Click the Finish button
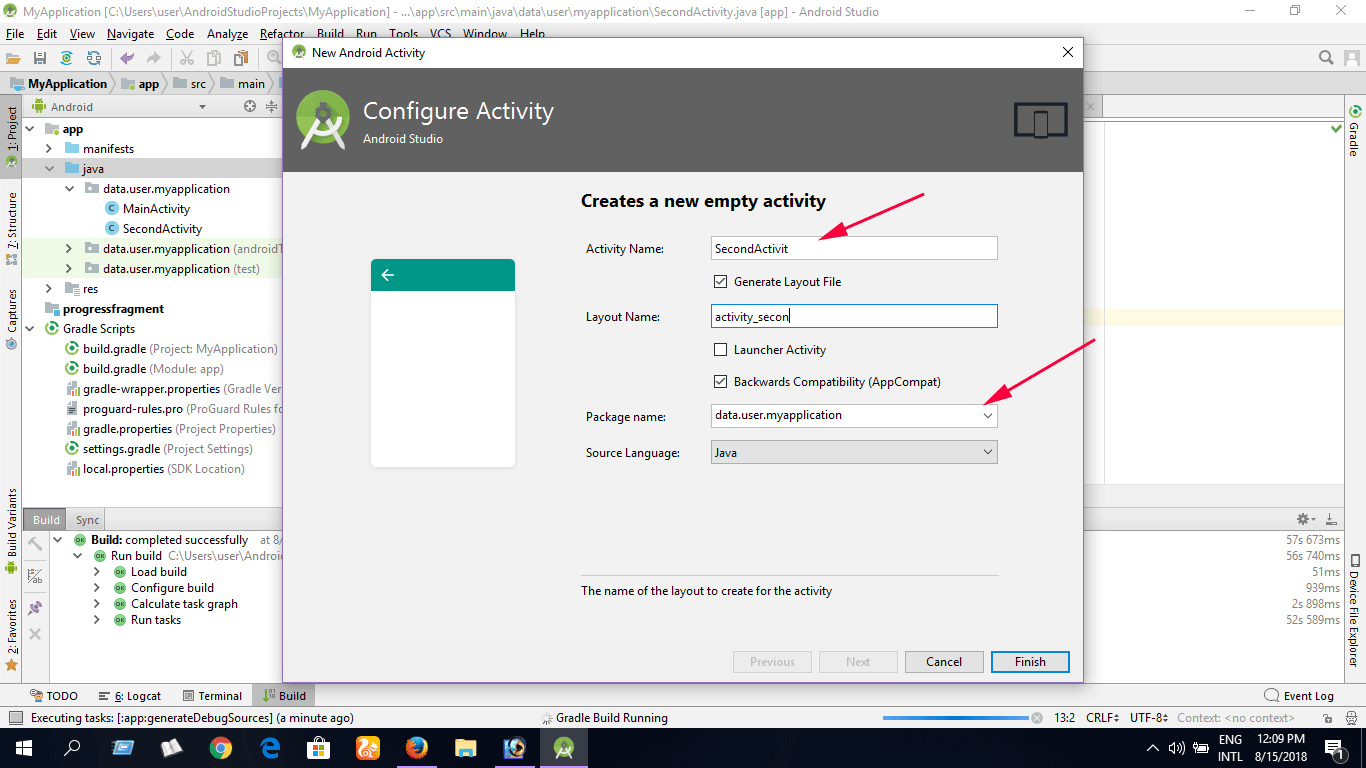Image resolution: width=1366 pixels, height=768 pixels. 1030,662
